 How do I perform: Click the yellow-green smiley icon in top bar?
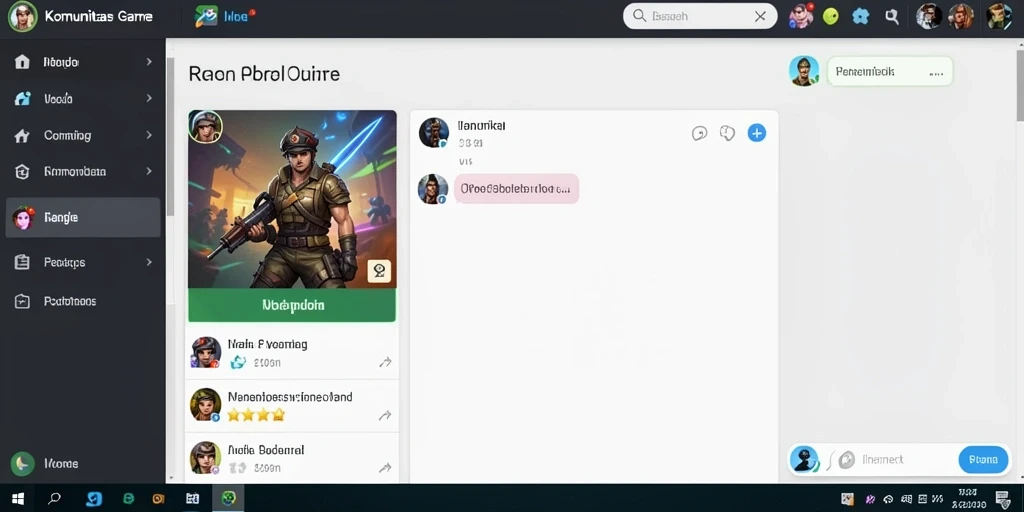click(830, 16)
